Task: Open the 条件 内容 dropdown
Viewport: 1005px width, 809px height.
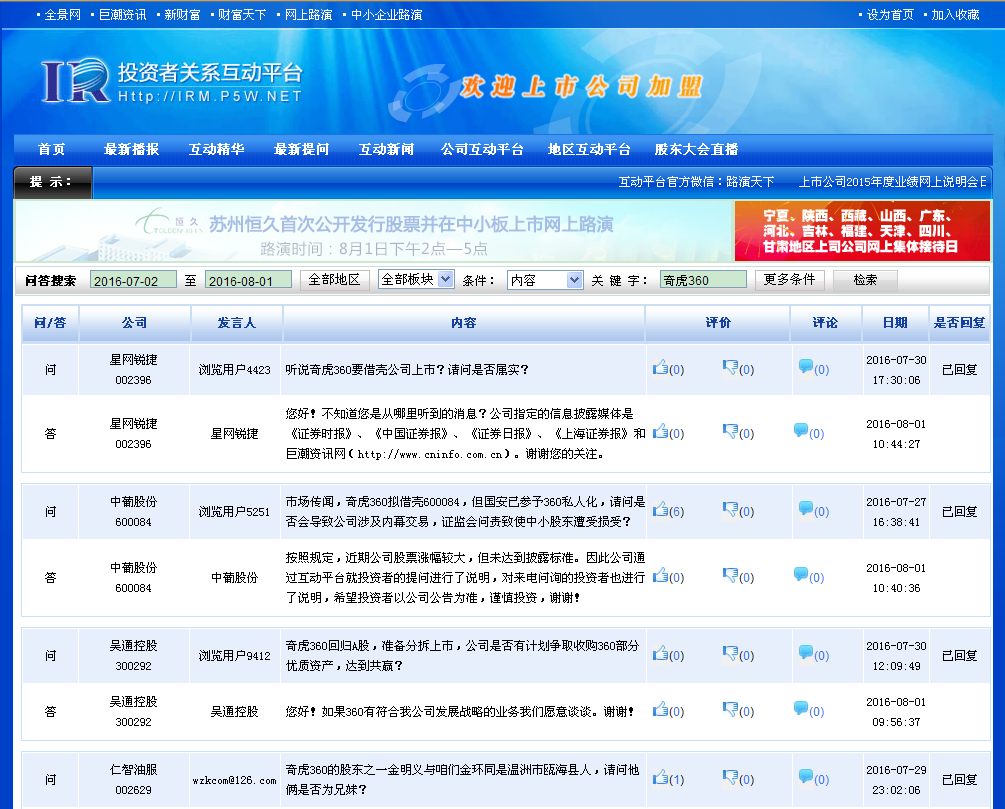Action: pyautogui.click(x=545, y=280)
